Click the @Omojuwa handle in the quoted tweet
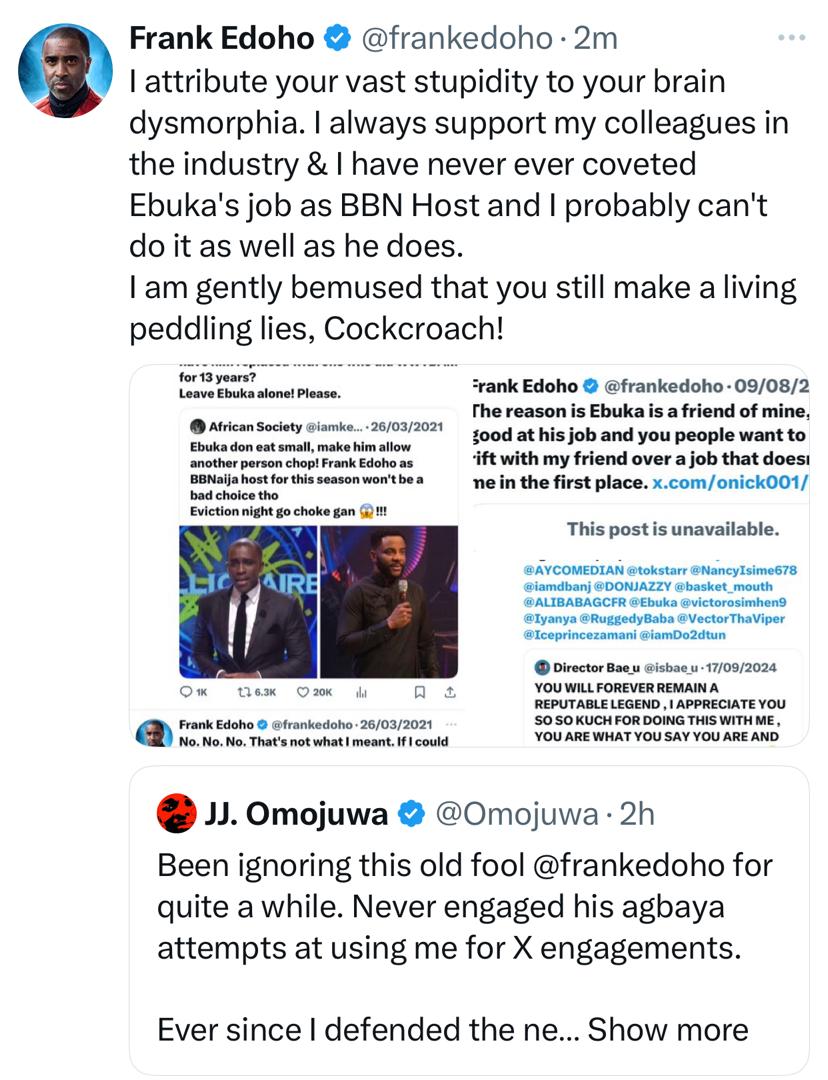Image resolution: width=828 pixels, height=1080 pixels. [518, 815]
